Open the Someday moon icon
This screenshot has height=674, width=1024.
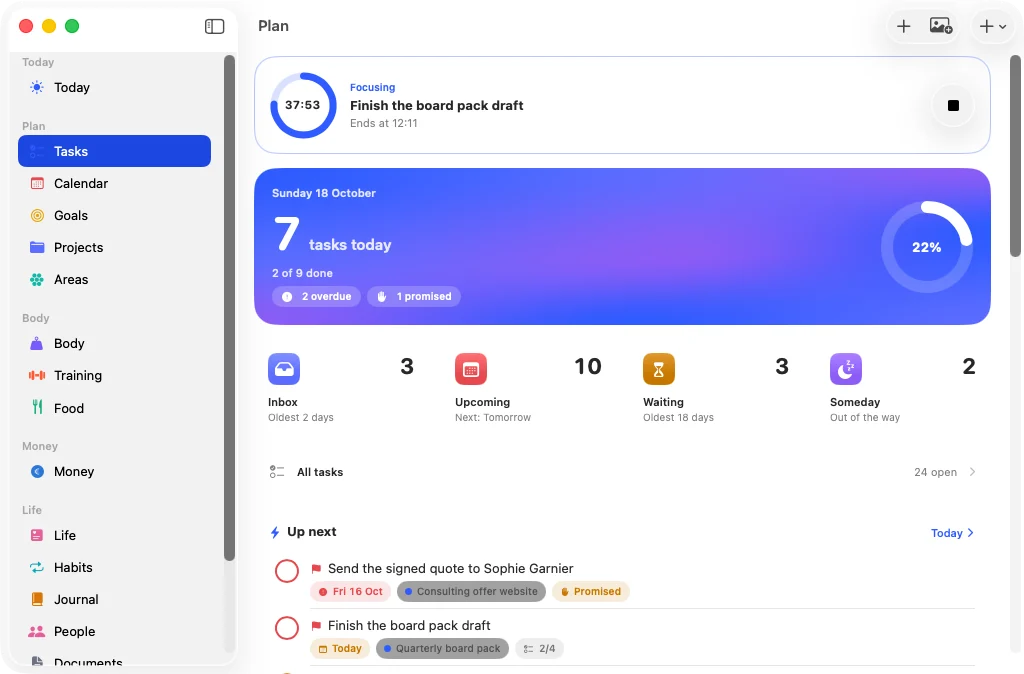846,369
